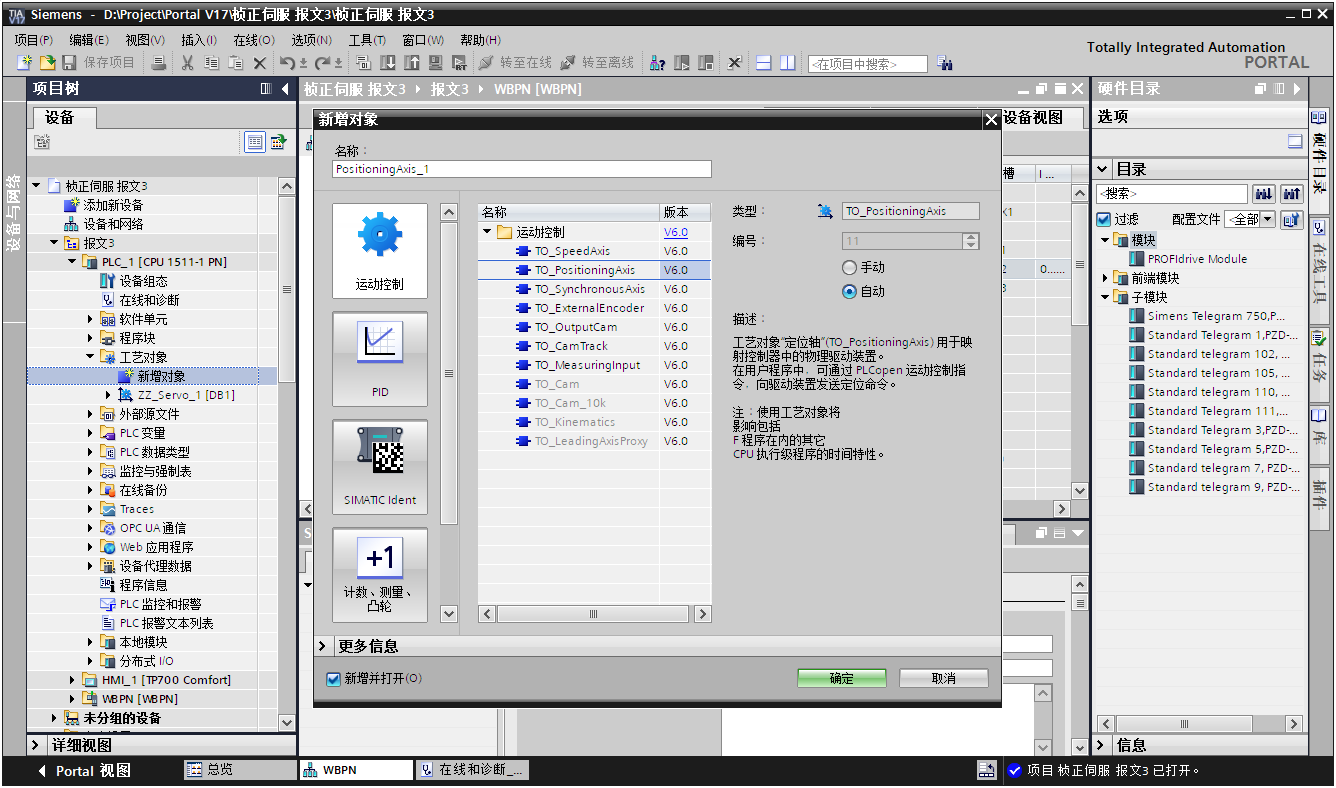1336x788 pixels.
Task: Open the 在线(O) menu
Action: 254,40
